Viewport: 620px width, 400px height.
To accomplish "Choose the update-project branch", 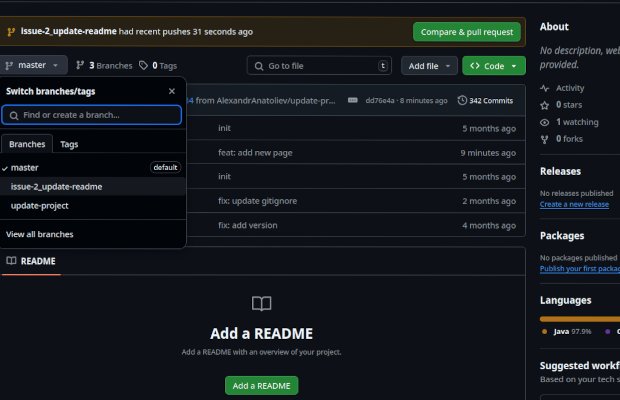I will point(40,205).
